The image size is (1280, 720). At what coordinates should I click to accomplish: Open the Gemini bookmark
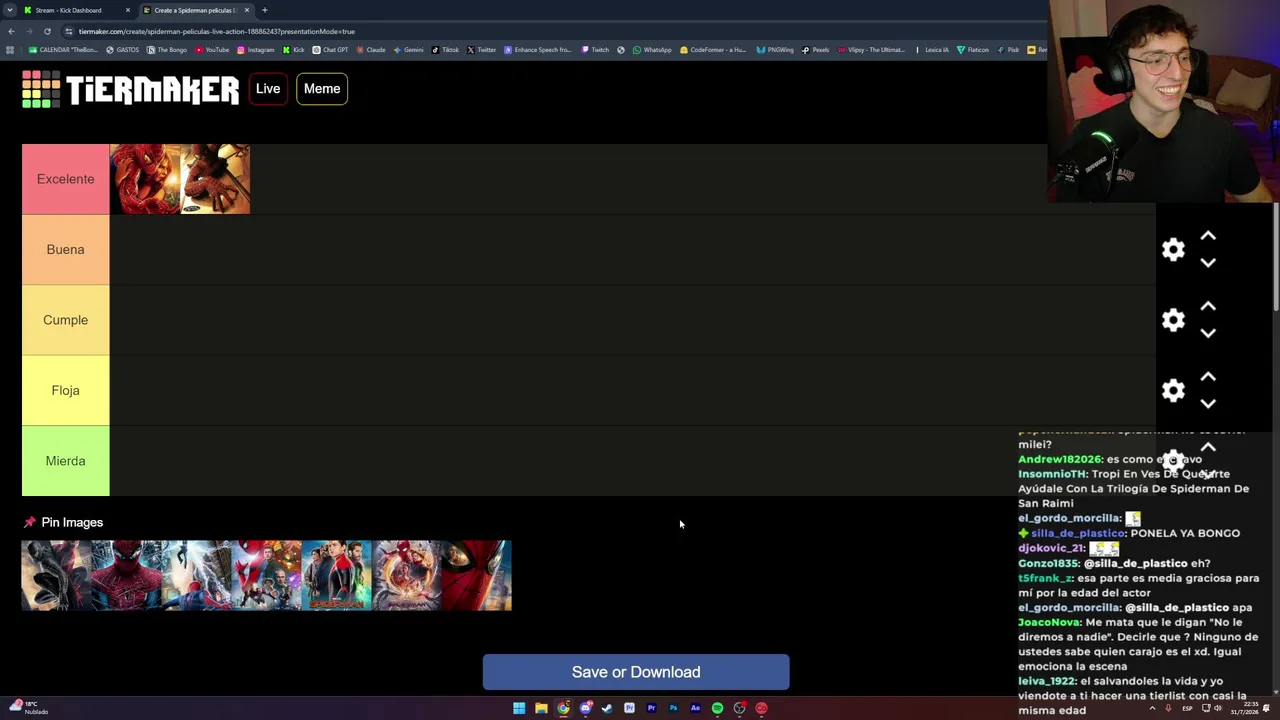(409, 50)
